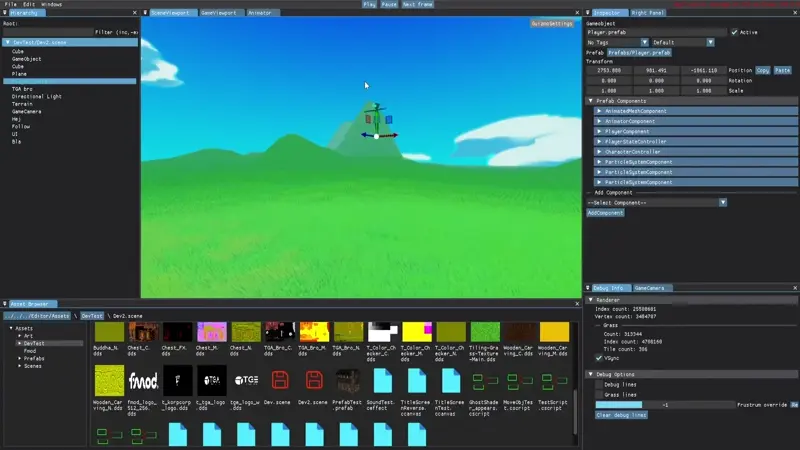800x450 pixels.
Task: Expand the Prefabs folder in asset tree
Action: 20,359
